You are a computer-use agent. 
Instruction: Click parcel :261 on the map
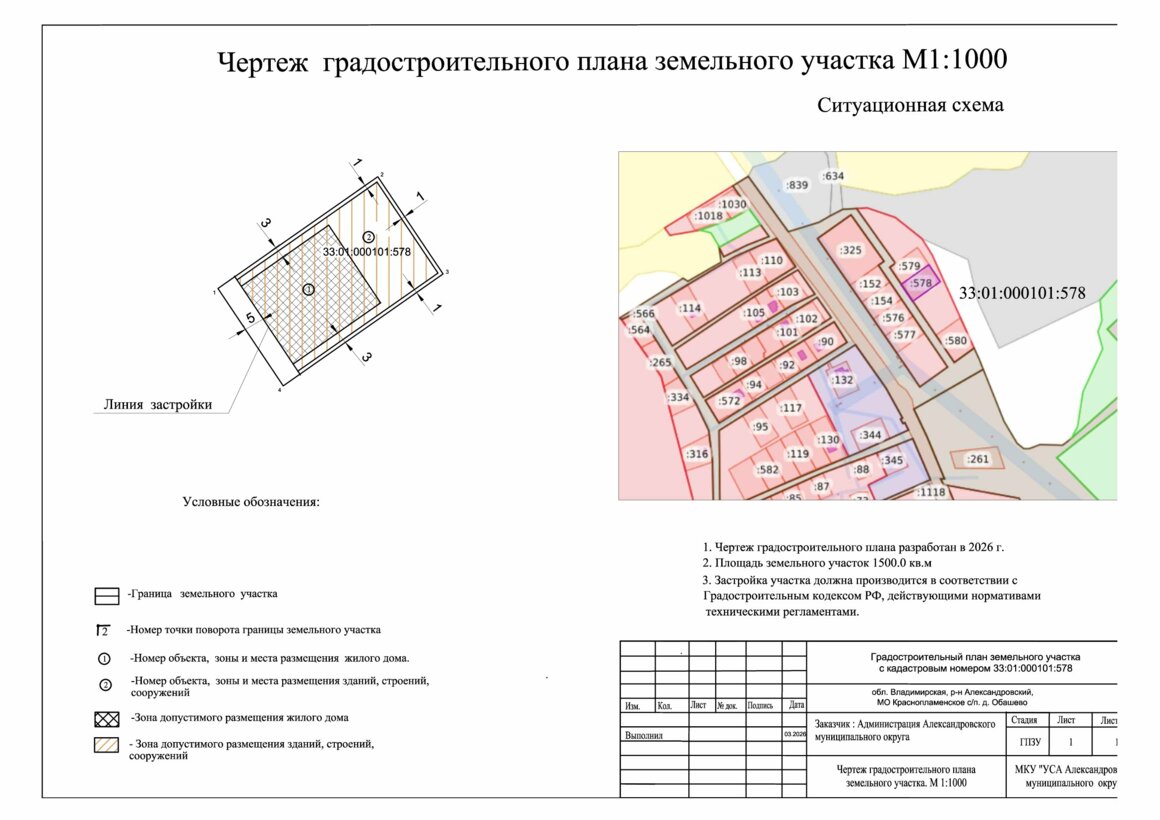pos(976,459)
